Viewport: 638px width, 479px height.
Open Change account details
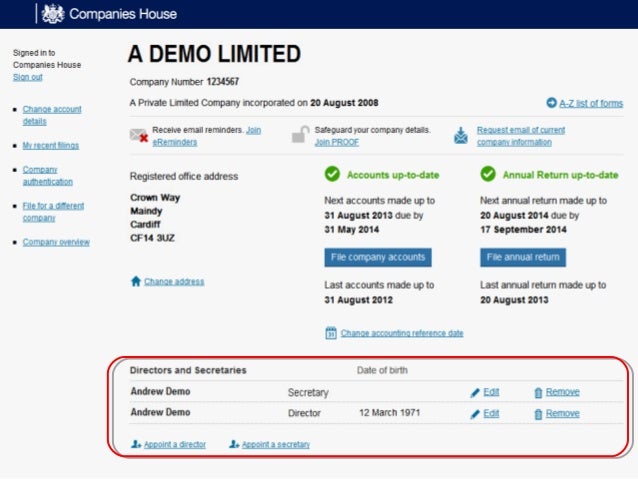52,115
